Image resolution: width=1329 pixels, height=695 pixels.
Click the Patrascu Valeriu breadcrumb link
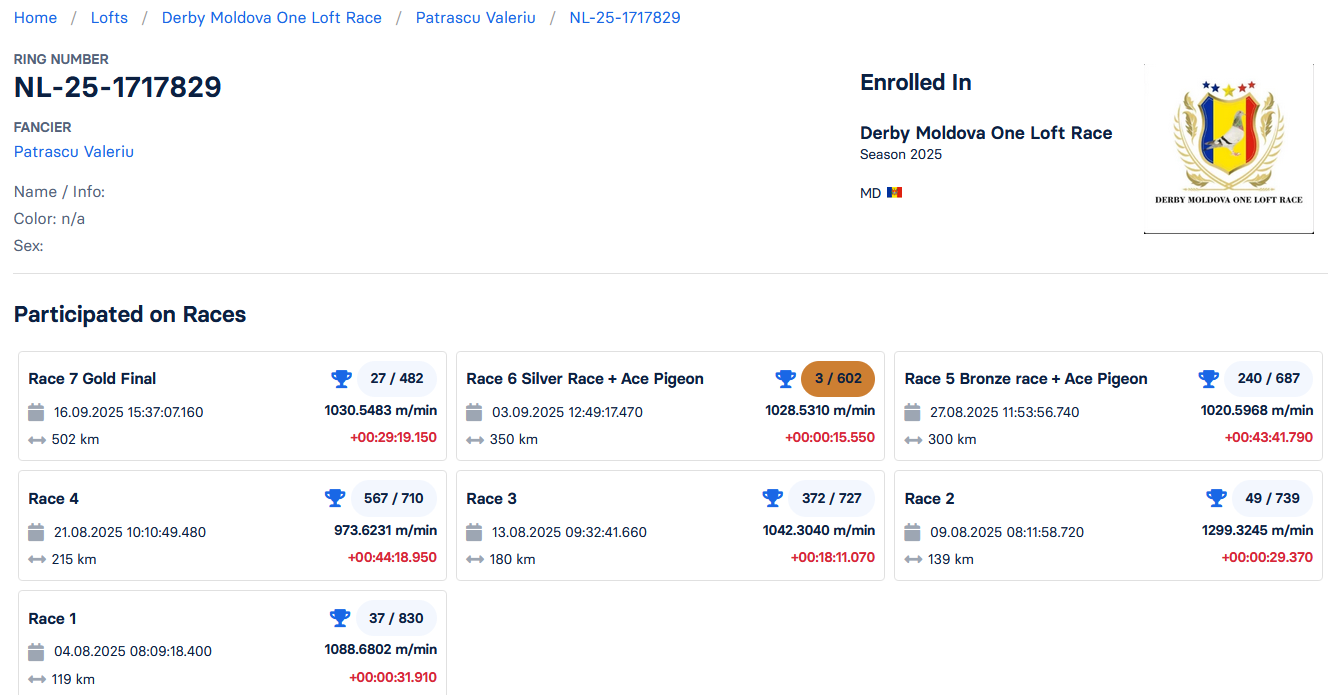(x=475, y=18)
